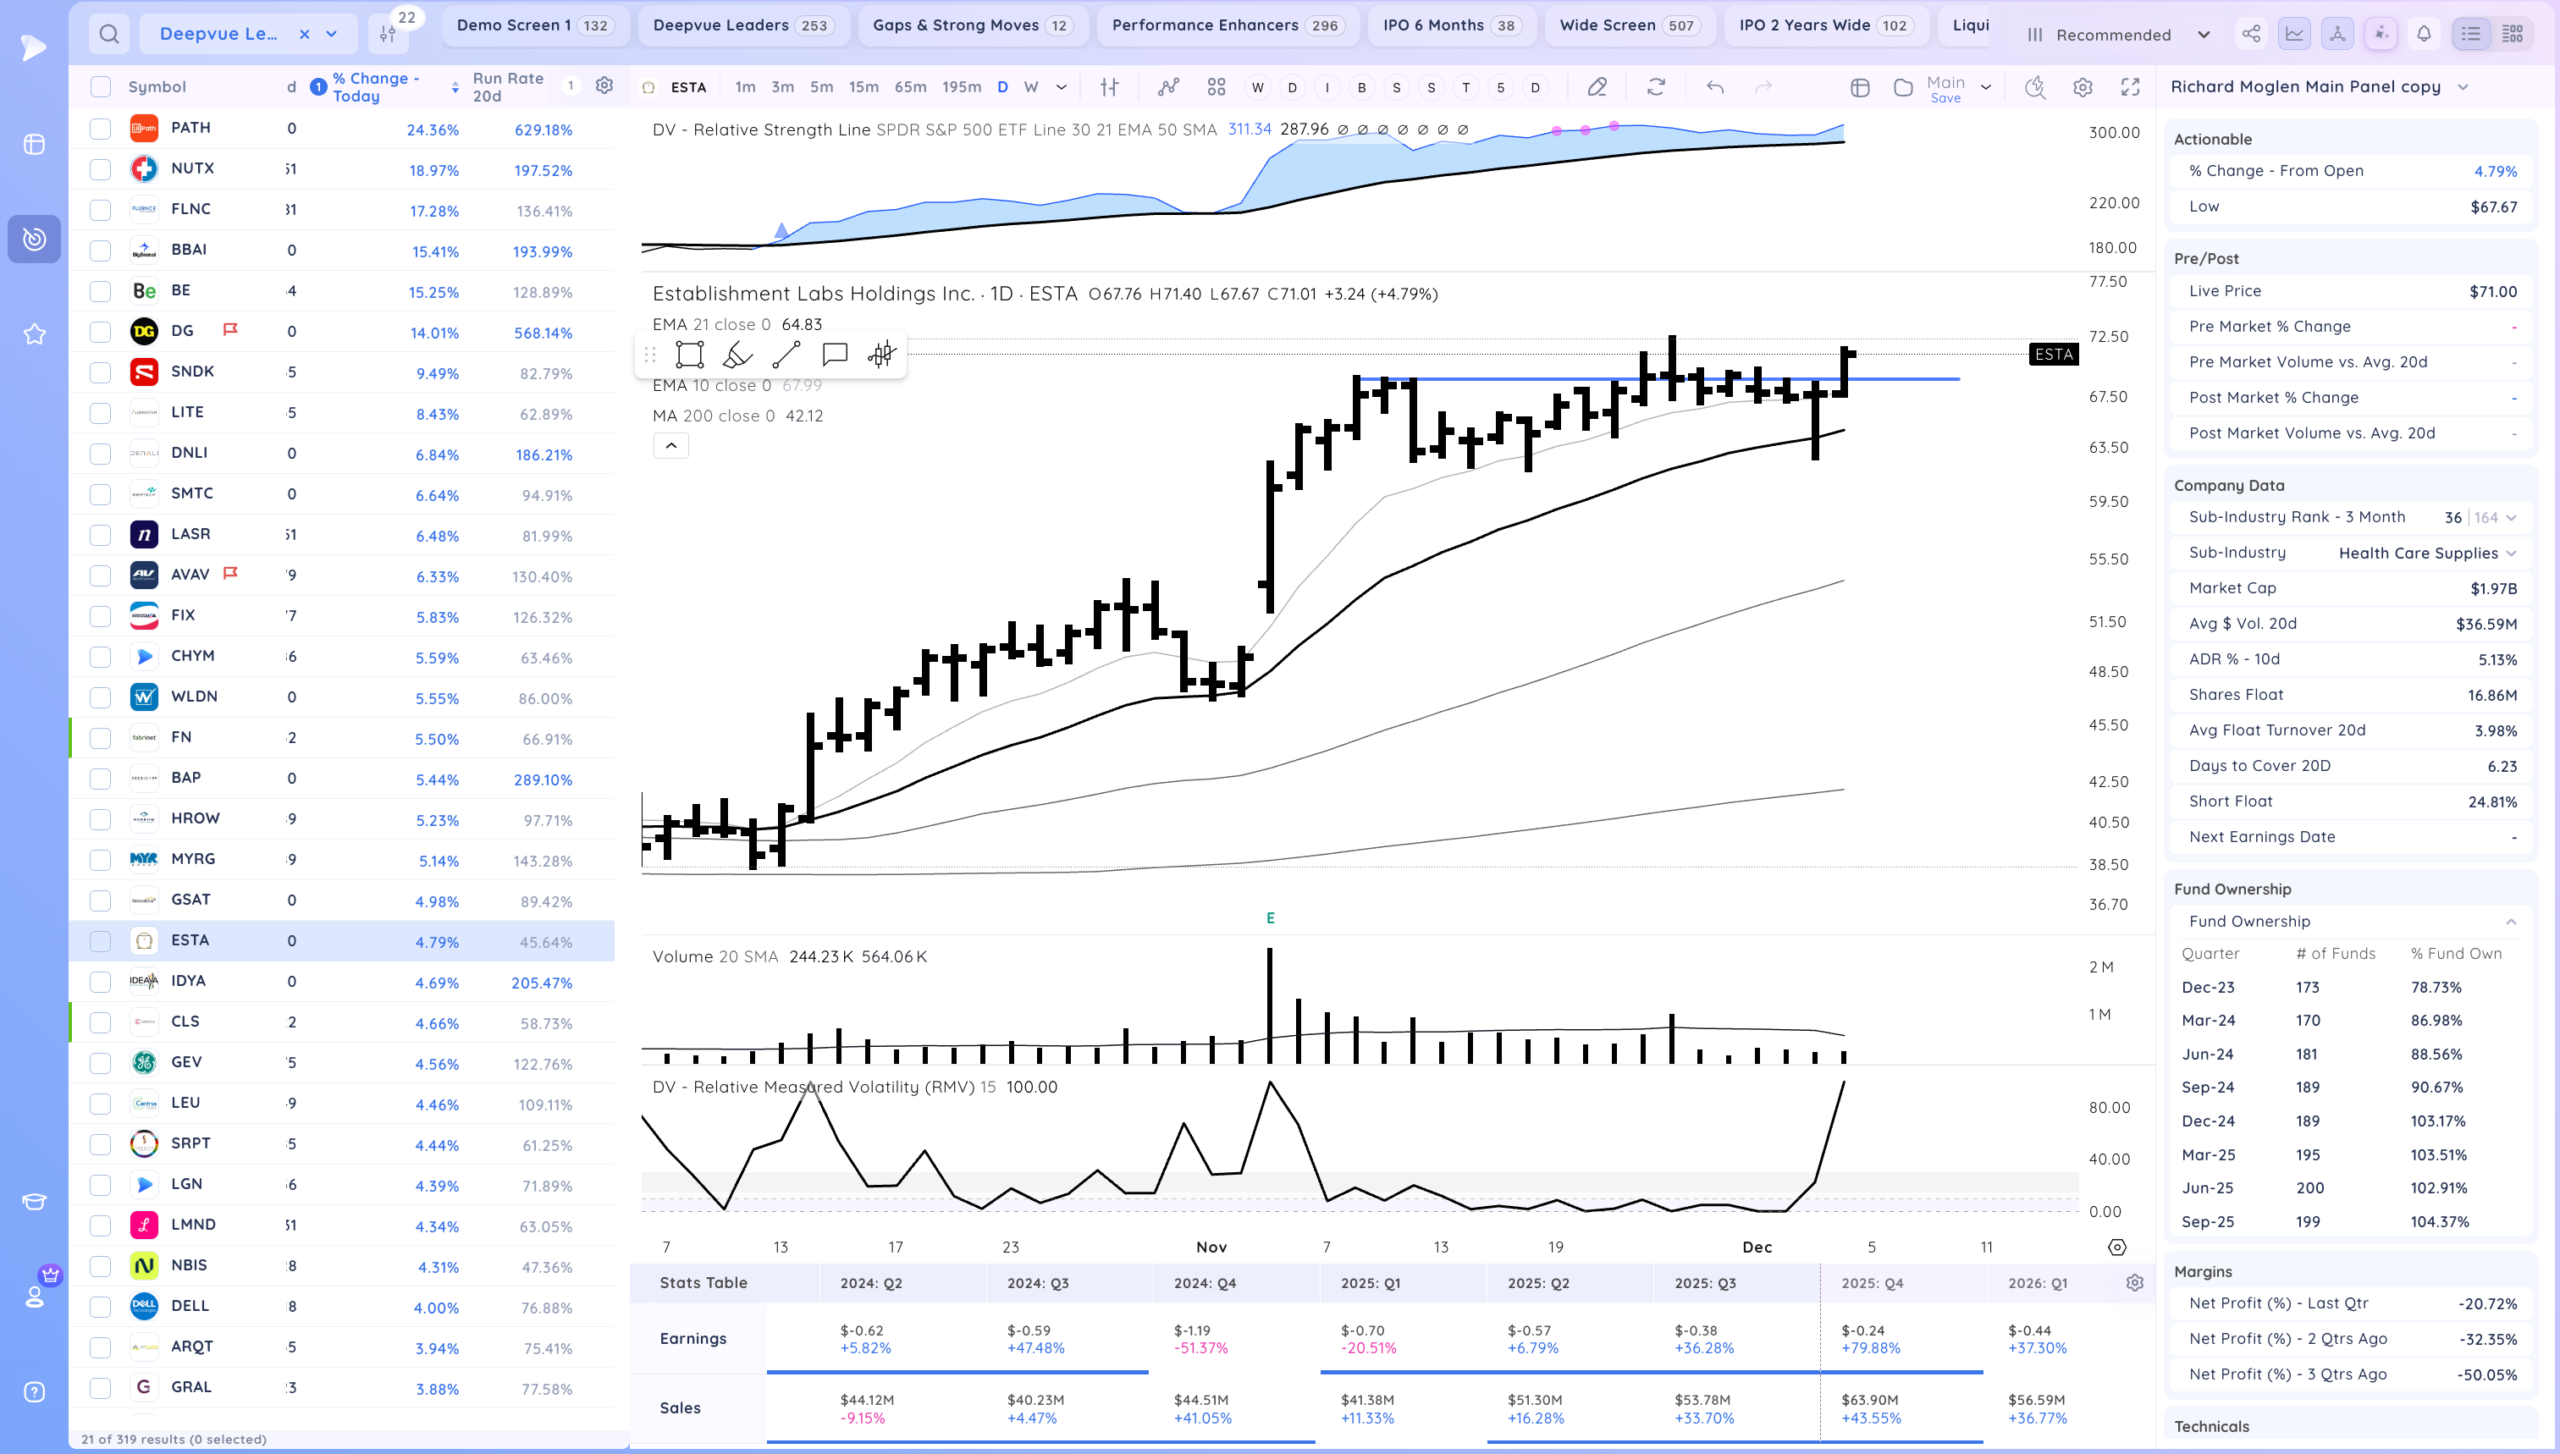Open Stats Table settings gear
Viewport: 2560px width, 1454px height.
tap(2135, 1283)
